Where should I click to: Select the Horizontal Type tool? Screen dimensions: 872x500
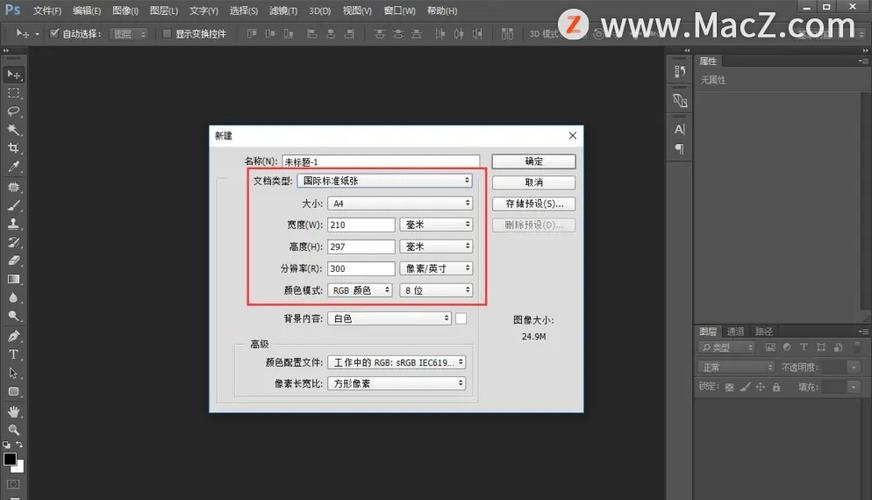pos(14,354)
